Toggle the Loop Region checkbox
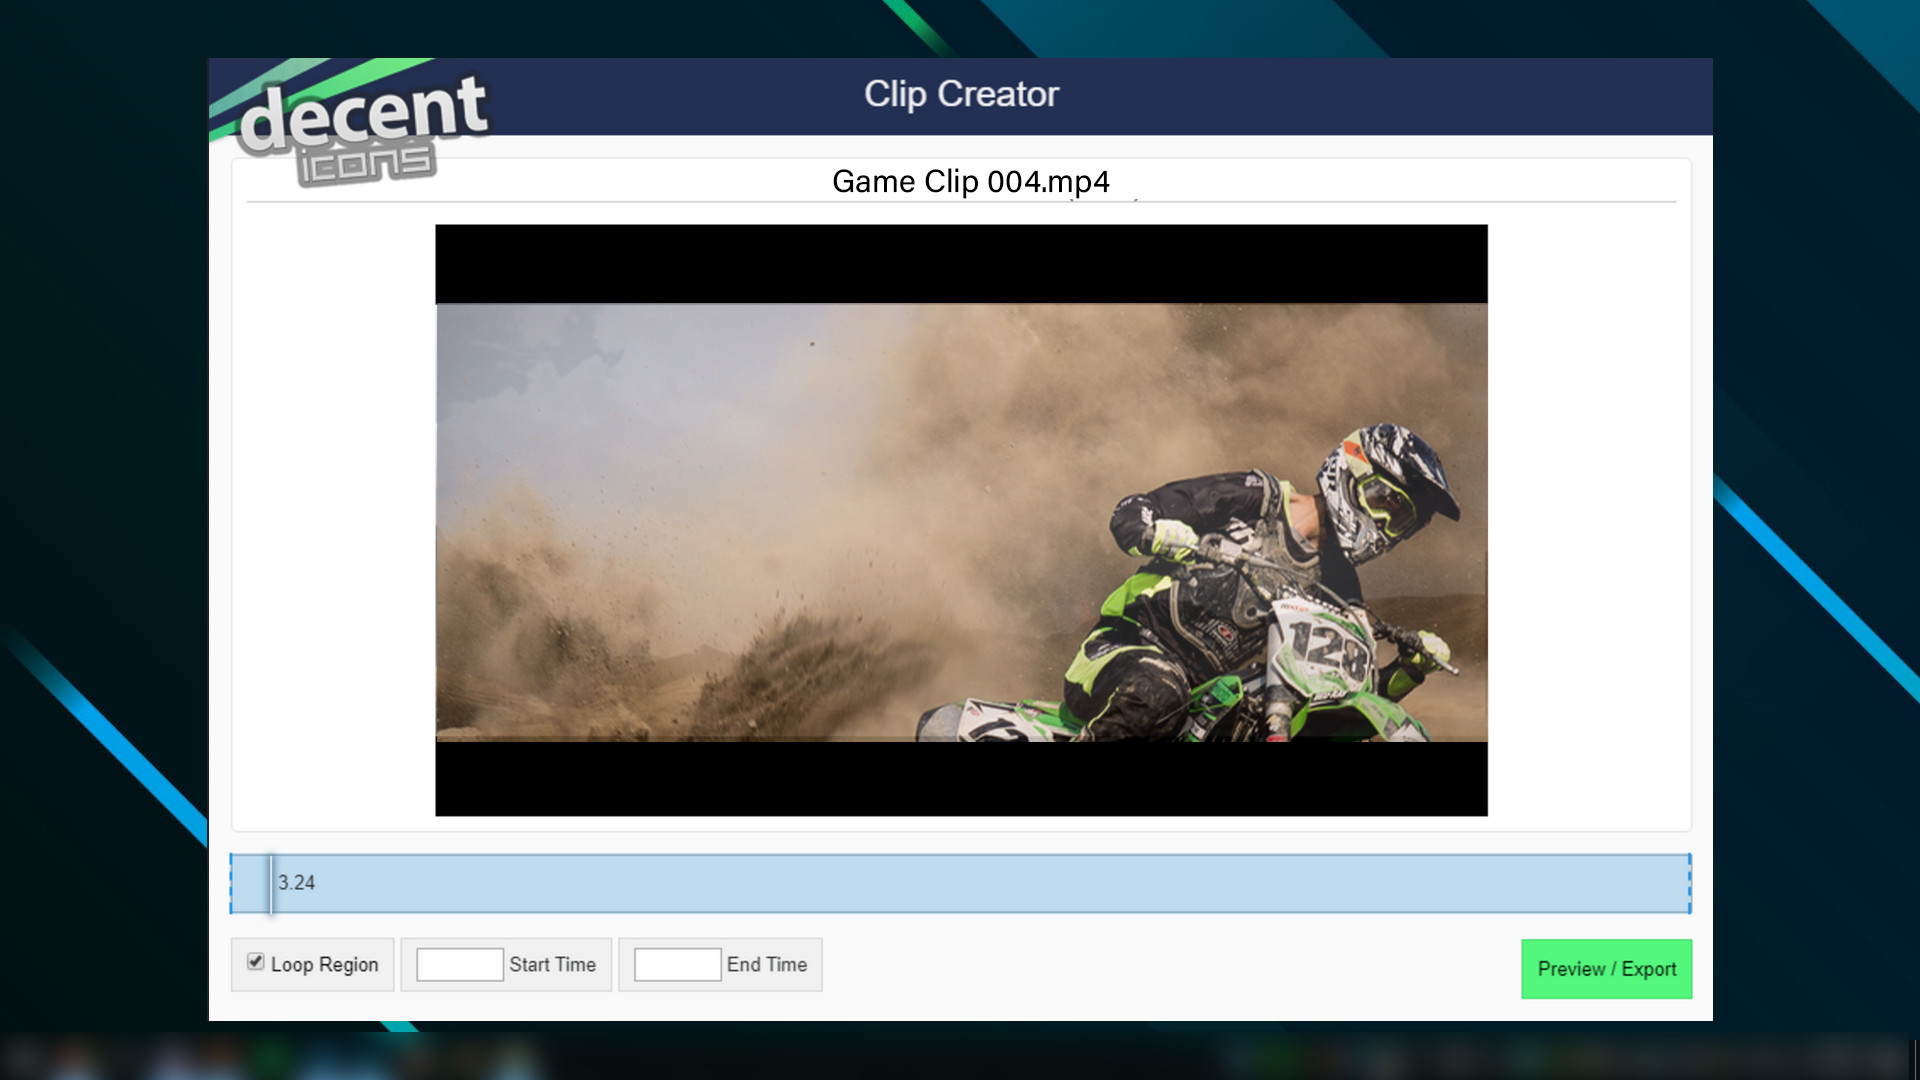The height and width of the screenshot is (1080, 1920). (x=256, y=962)
